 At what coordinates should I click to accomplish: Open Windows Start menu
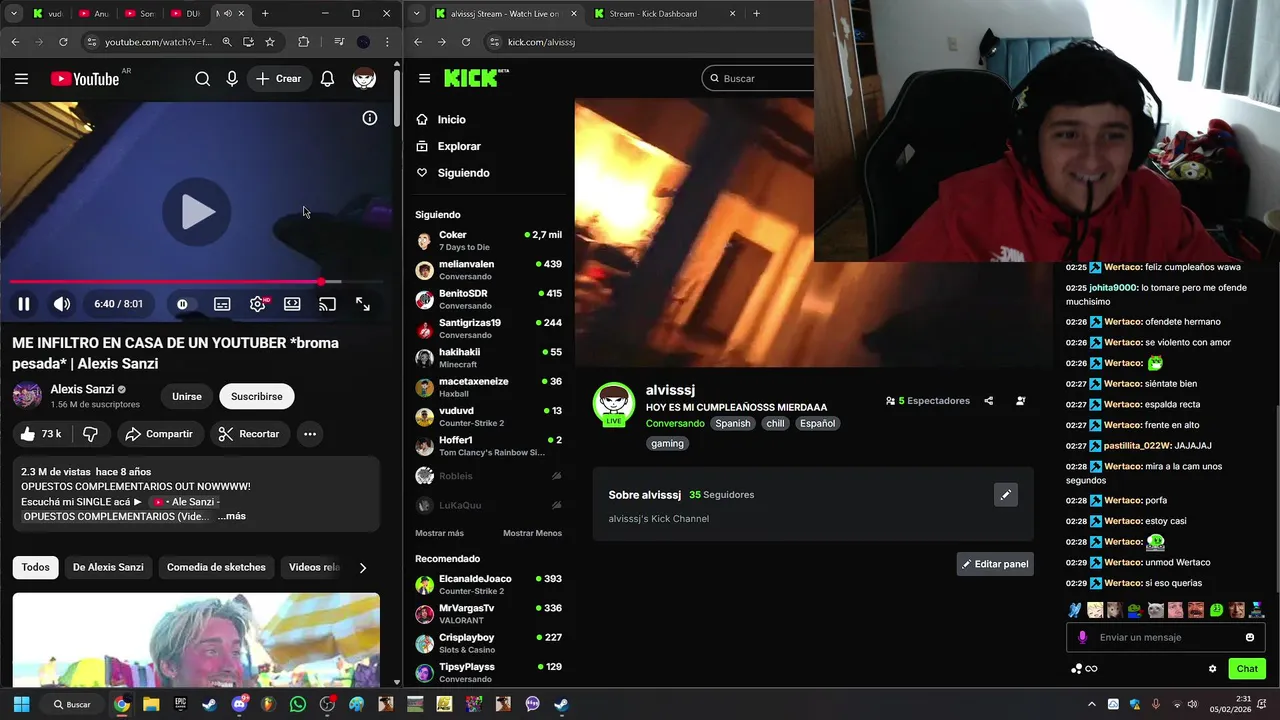(21, 704)
